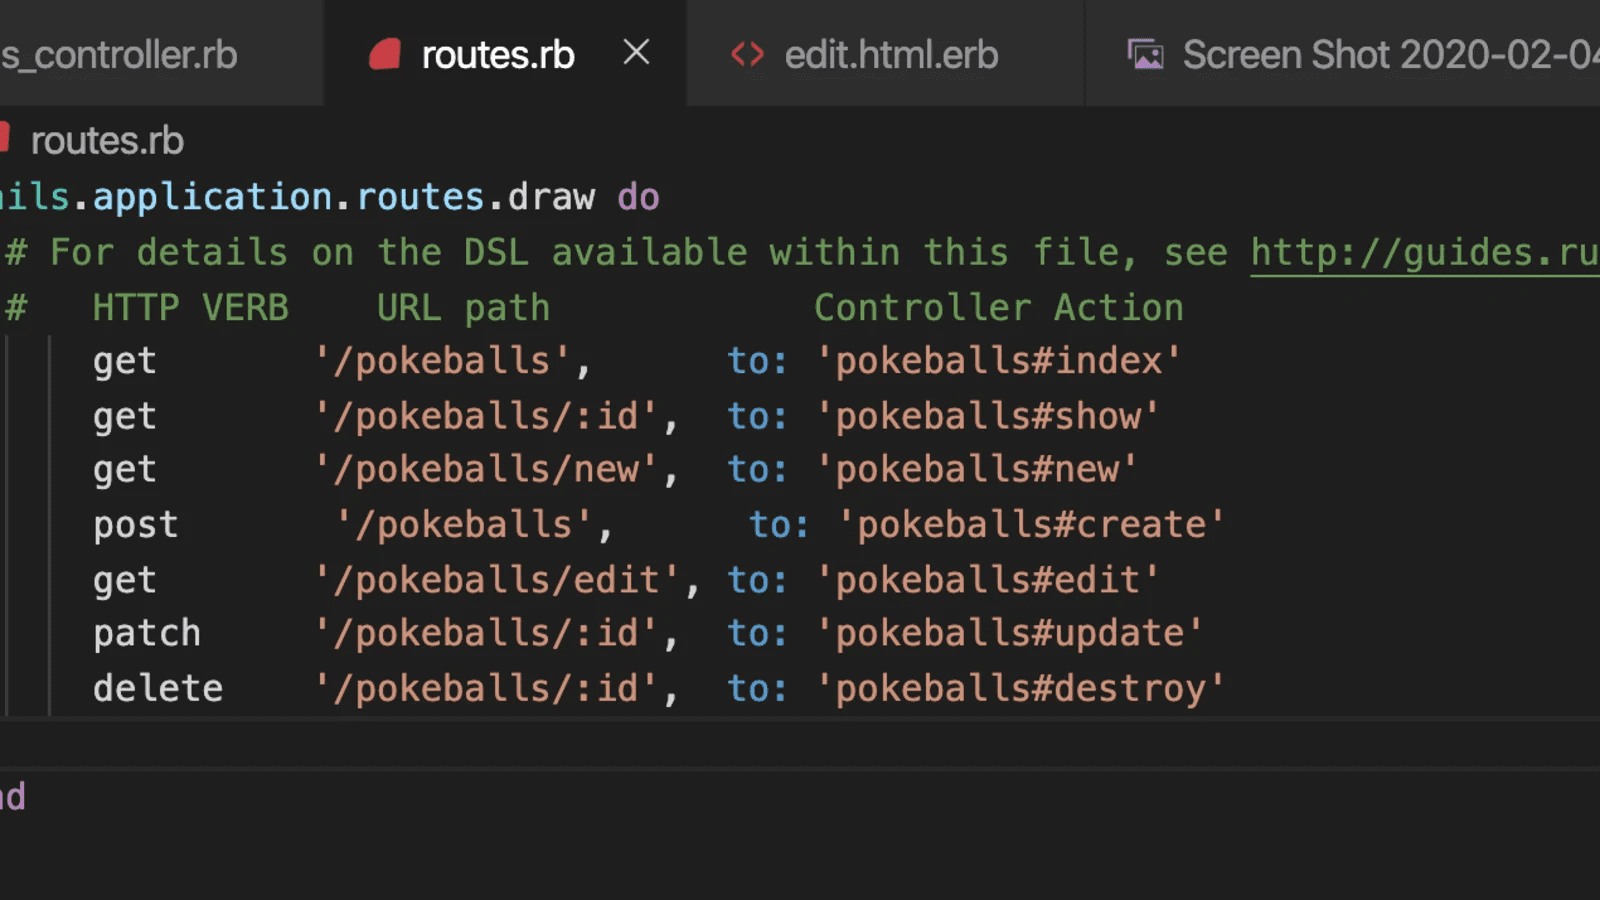
Task: Click the image icon on Screen Shot tab
Action: [x=1146, y=54]
